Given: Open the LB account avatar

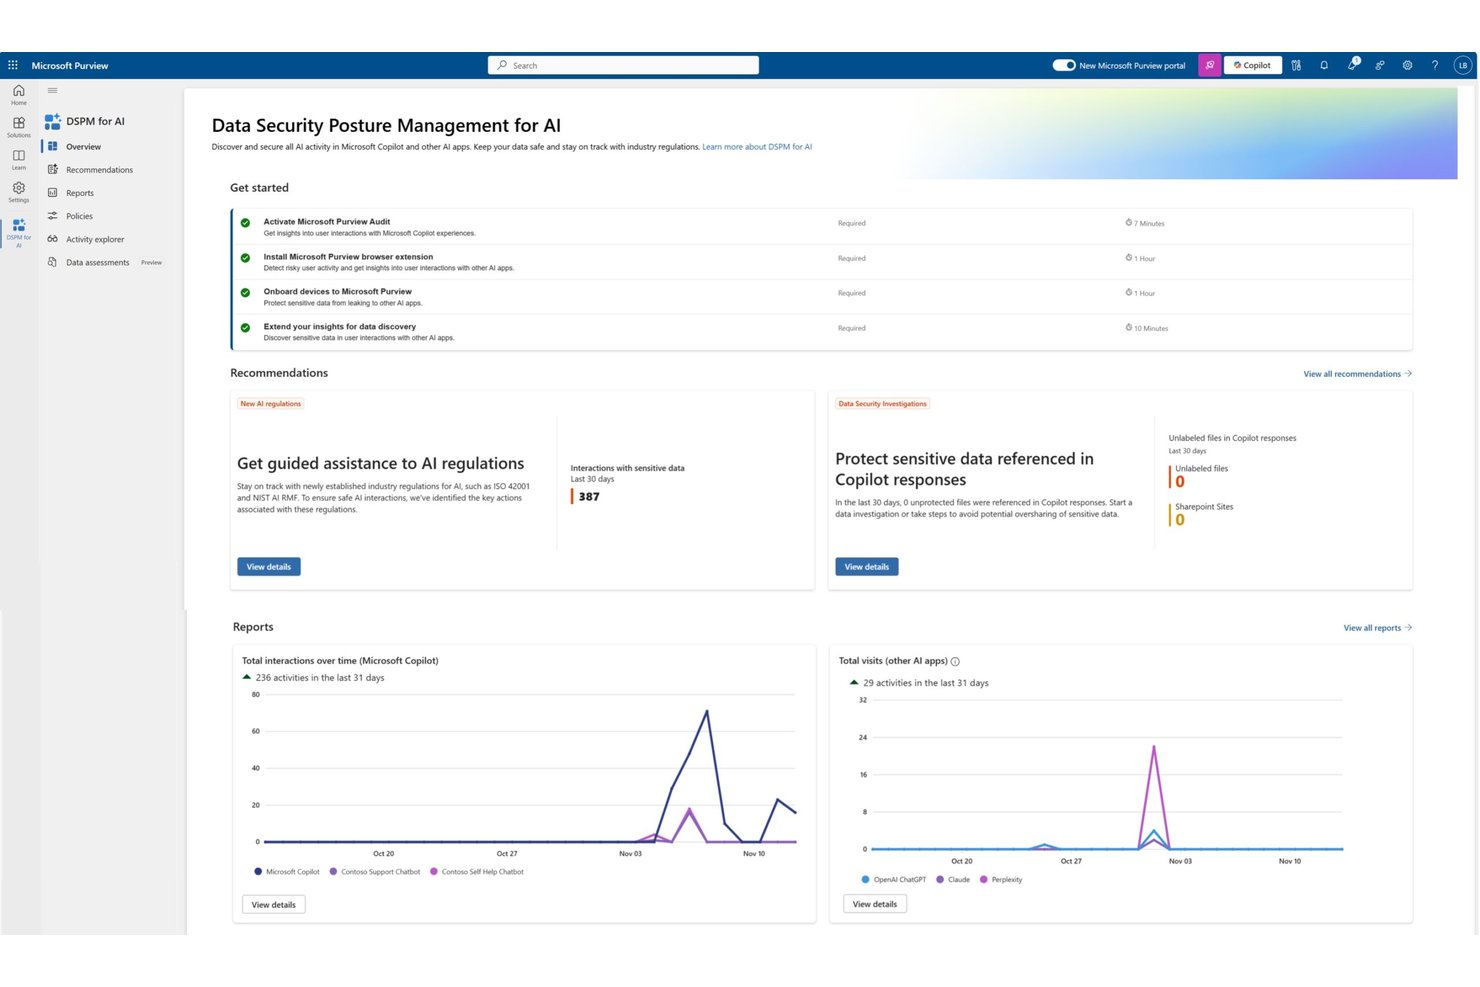Looking at the screenshot, I should click(x=1463, y=65).
